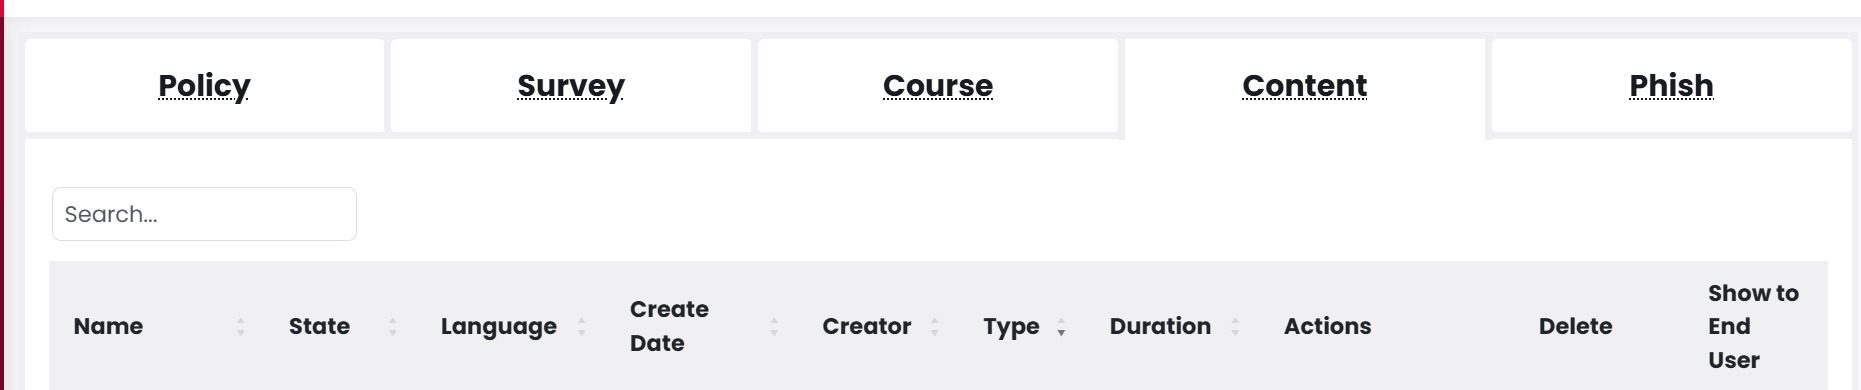This screenshot has width=1861, height=390.
Task: Open the Phish tab
Action: pos(1671,86)
